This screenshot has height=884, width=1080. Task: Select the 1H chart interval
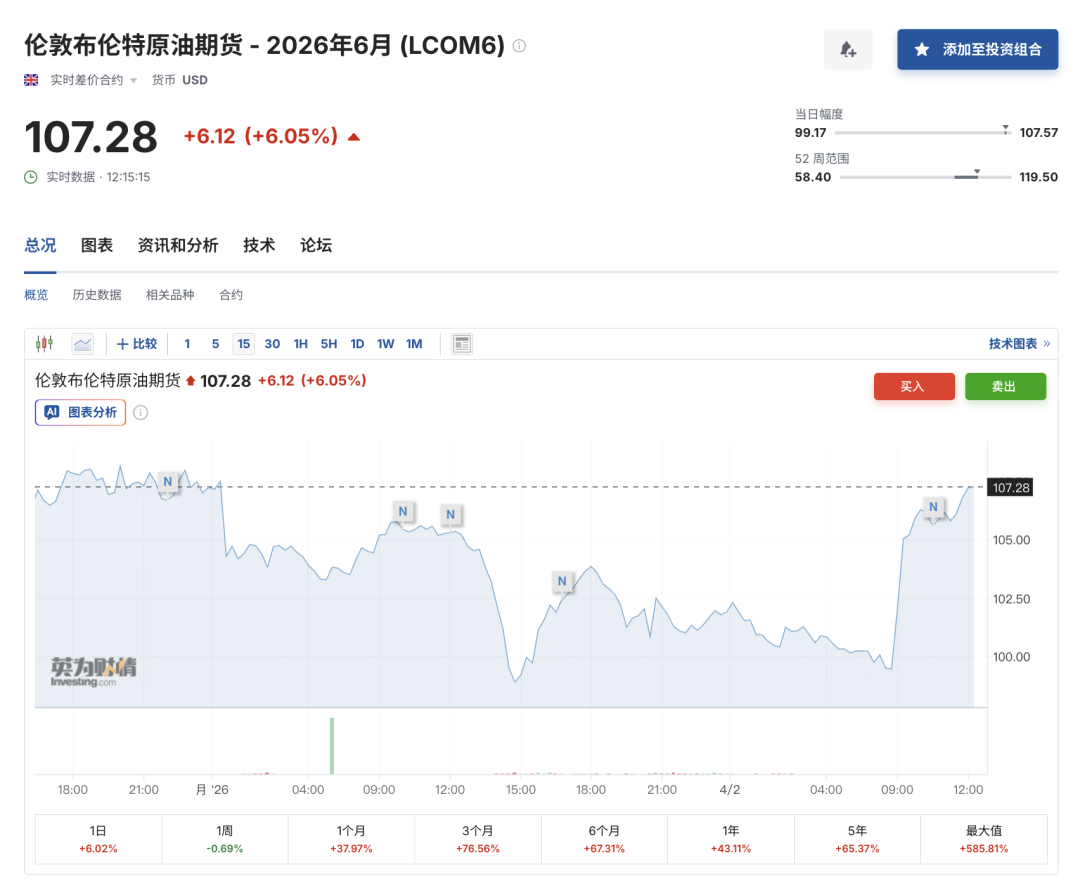[300, 344]
